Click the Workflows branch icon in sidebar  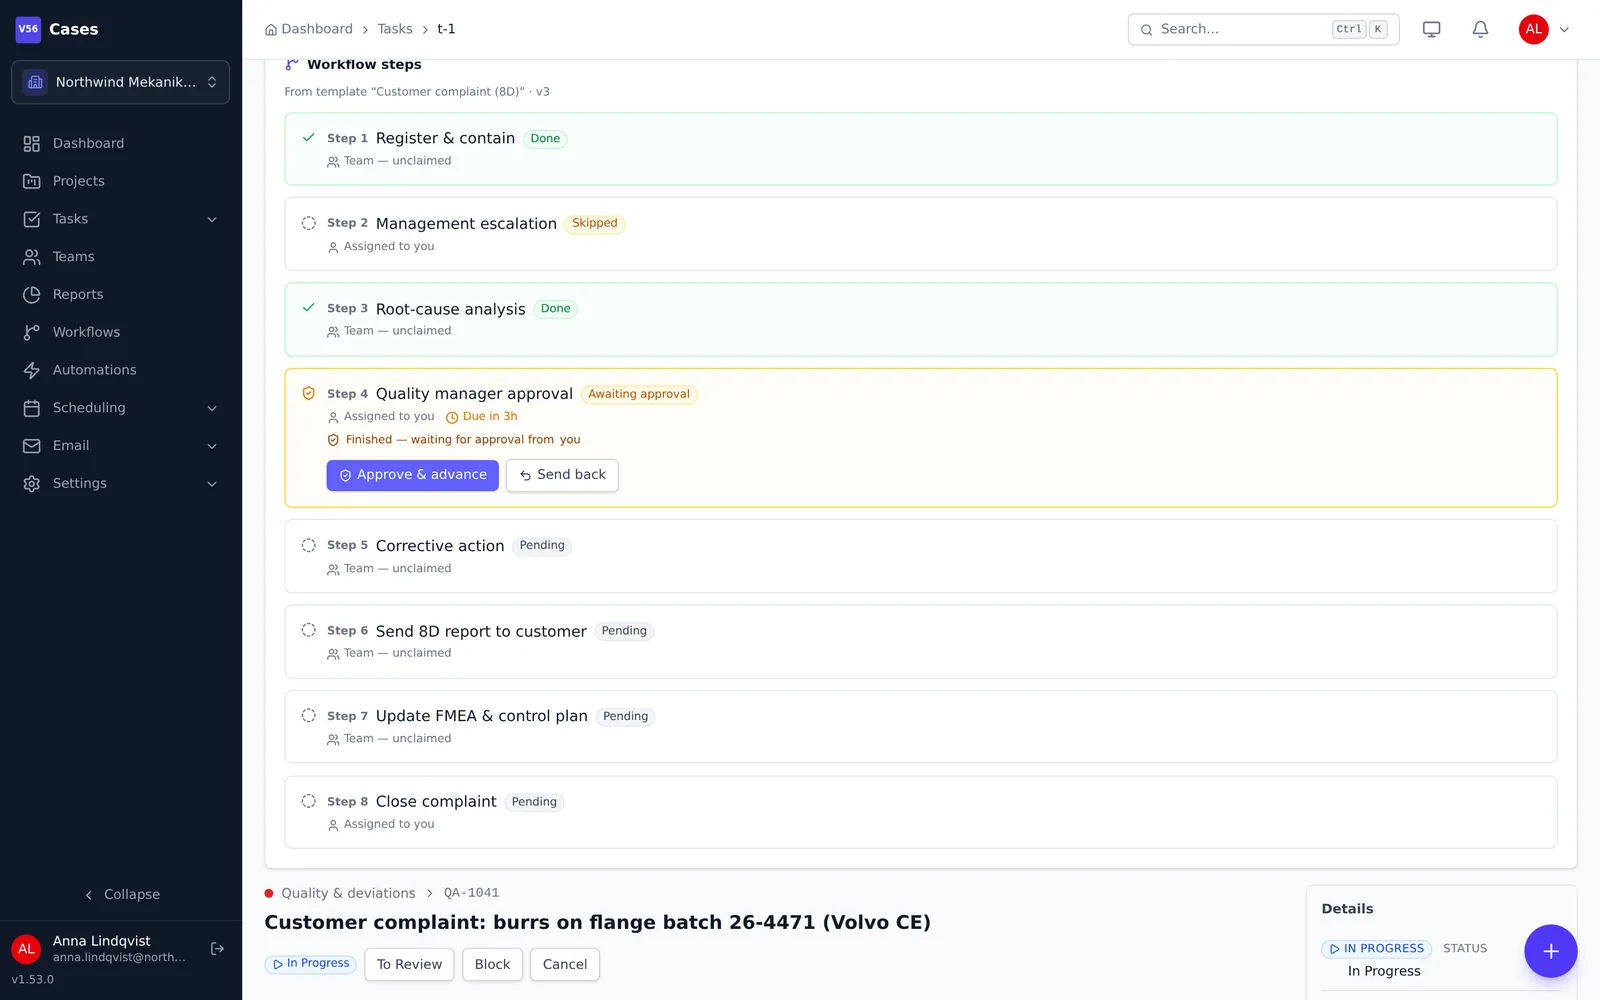click(32, 332)
